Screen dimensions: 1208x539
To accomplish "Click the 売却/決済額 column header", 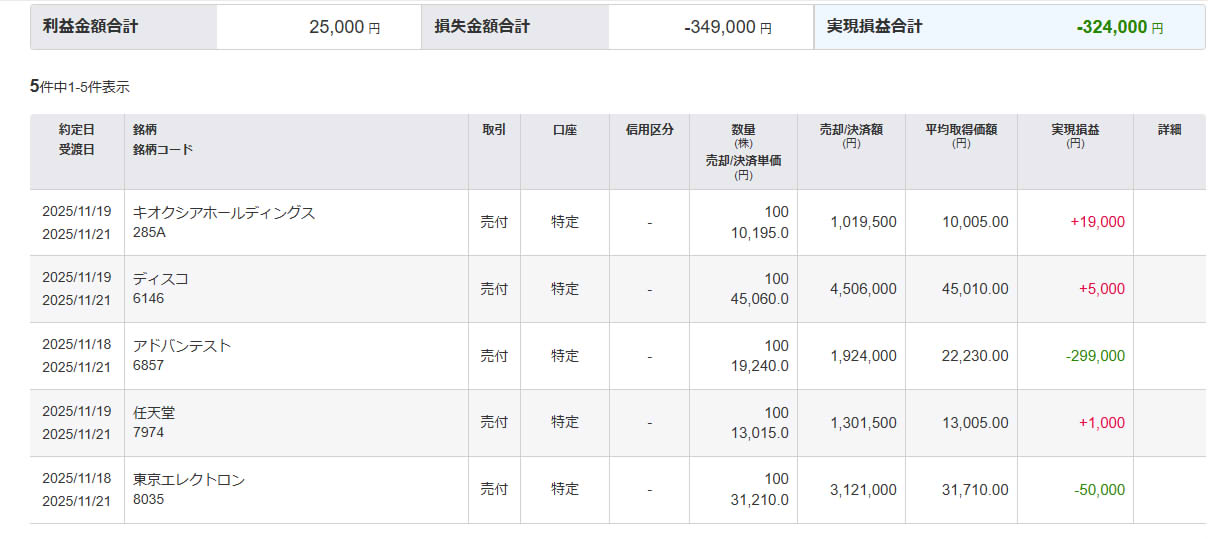I will [x=851, y=130].
